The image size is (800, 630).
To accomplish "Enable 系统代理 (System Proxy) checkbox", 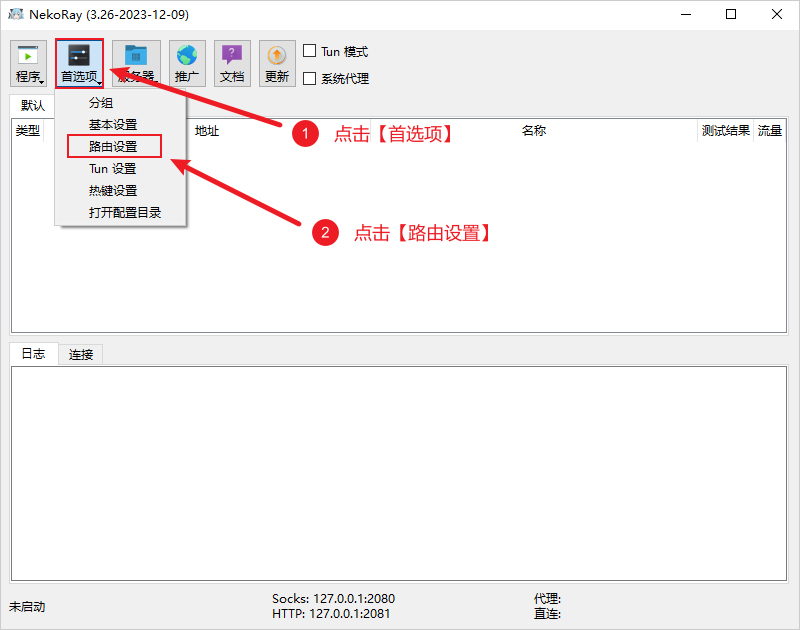I will point(310,78).
